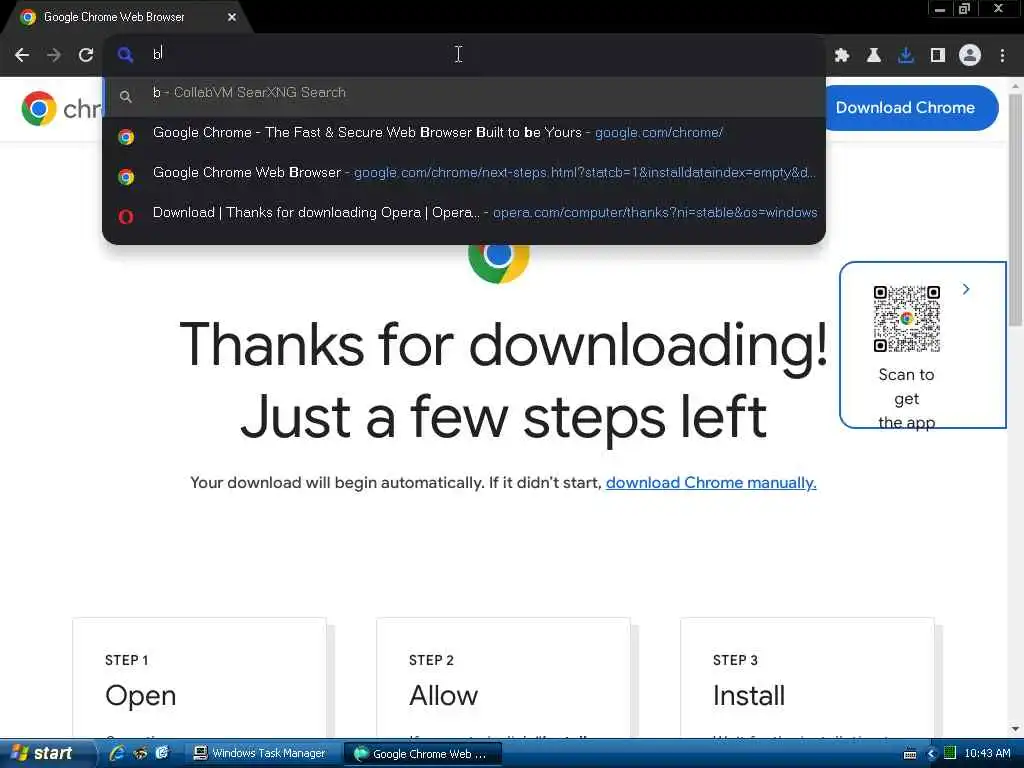The image size is (1024, 768).
Task: Open Chrome's three-dot menu
Action: click(x=1002, y=55)
